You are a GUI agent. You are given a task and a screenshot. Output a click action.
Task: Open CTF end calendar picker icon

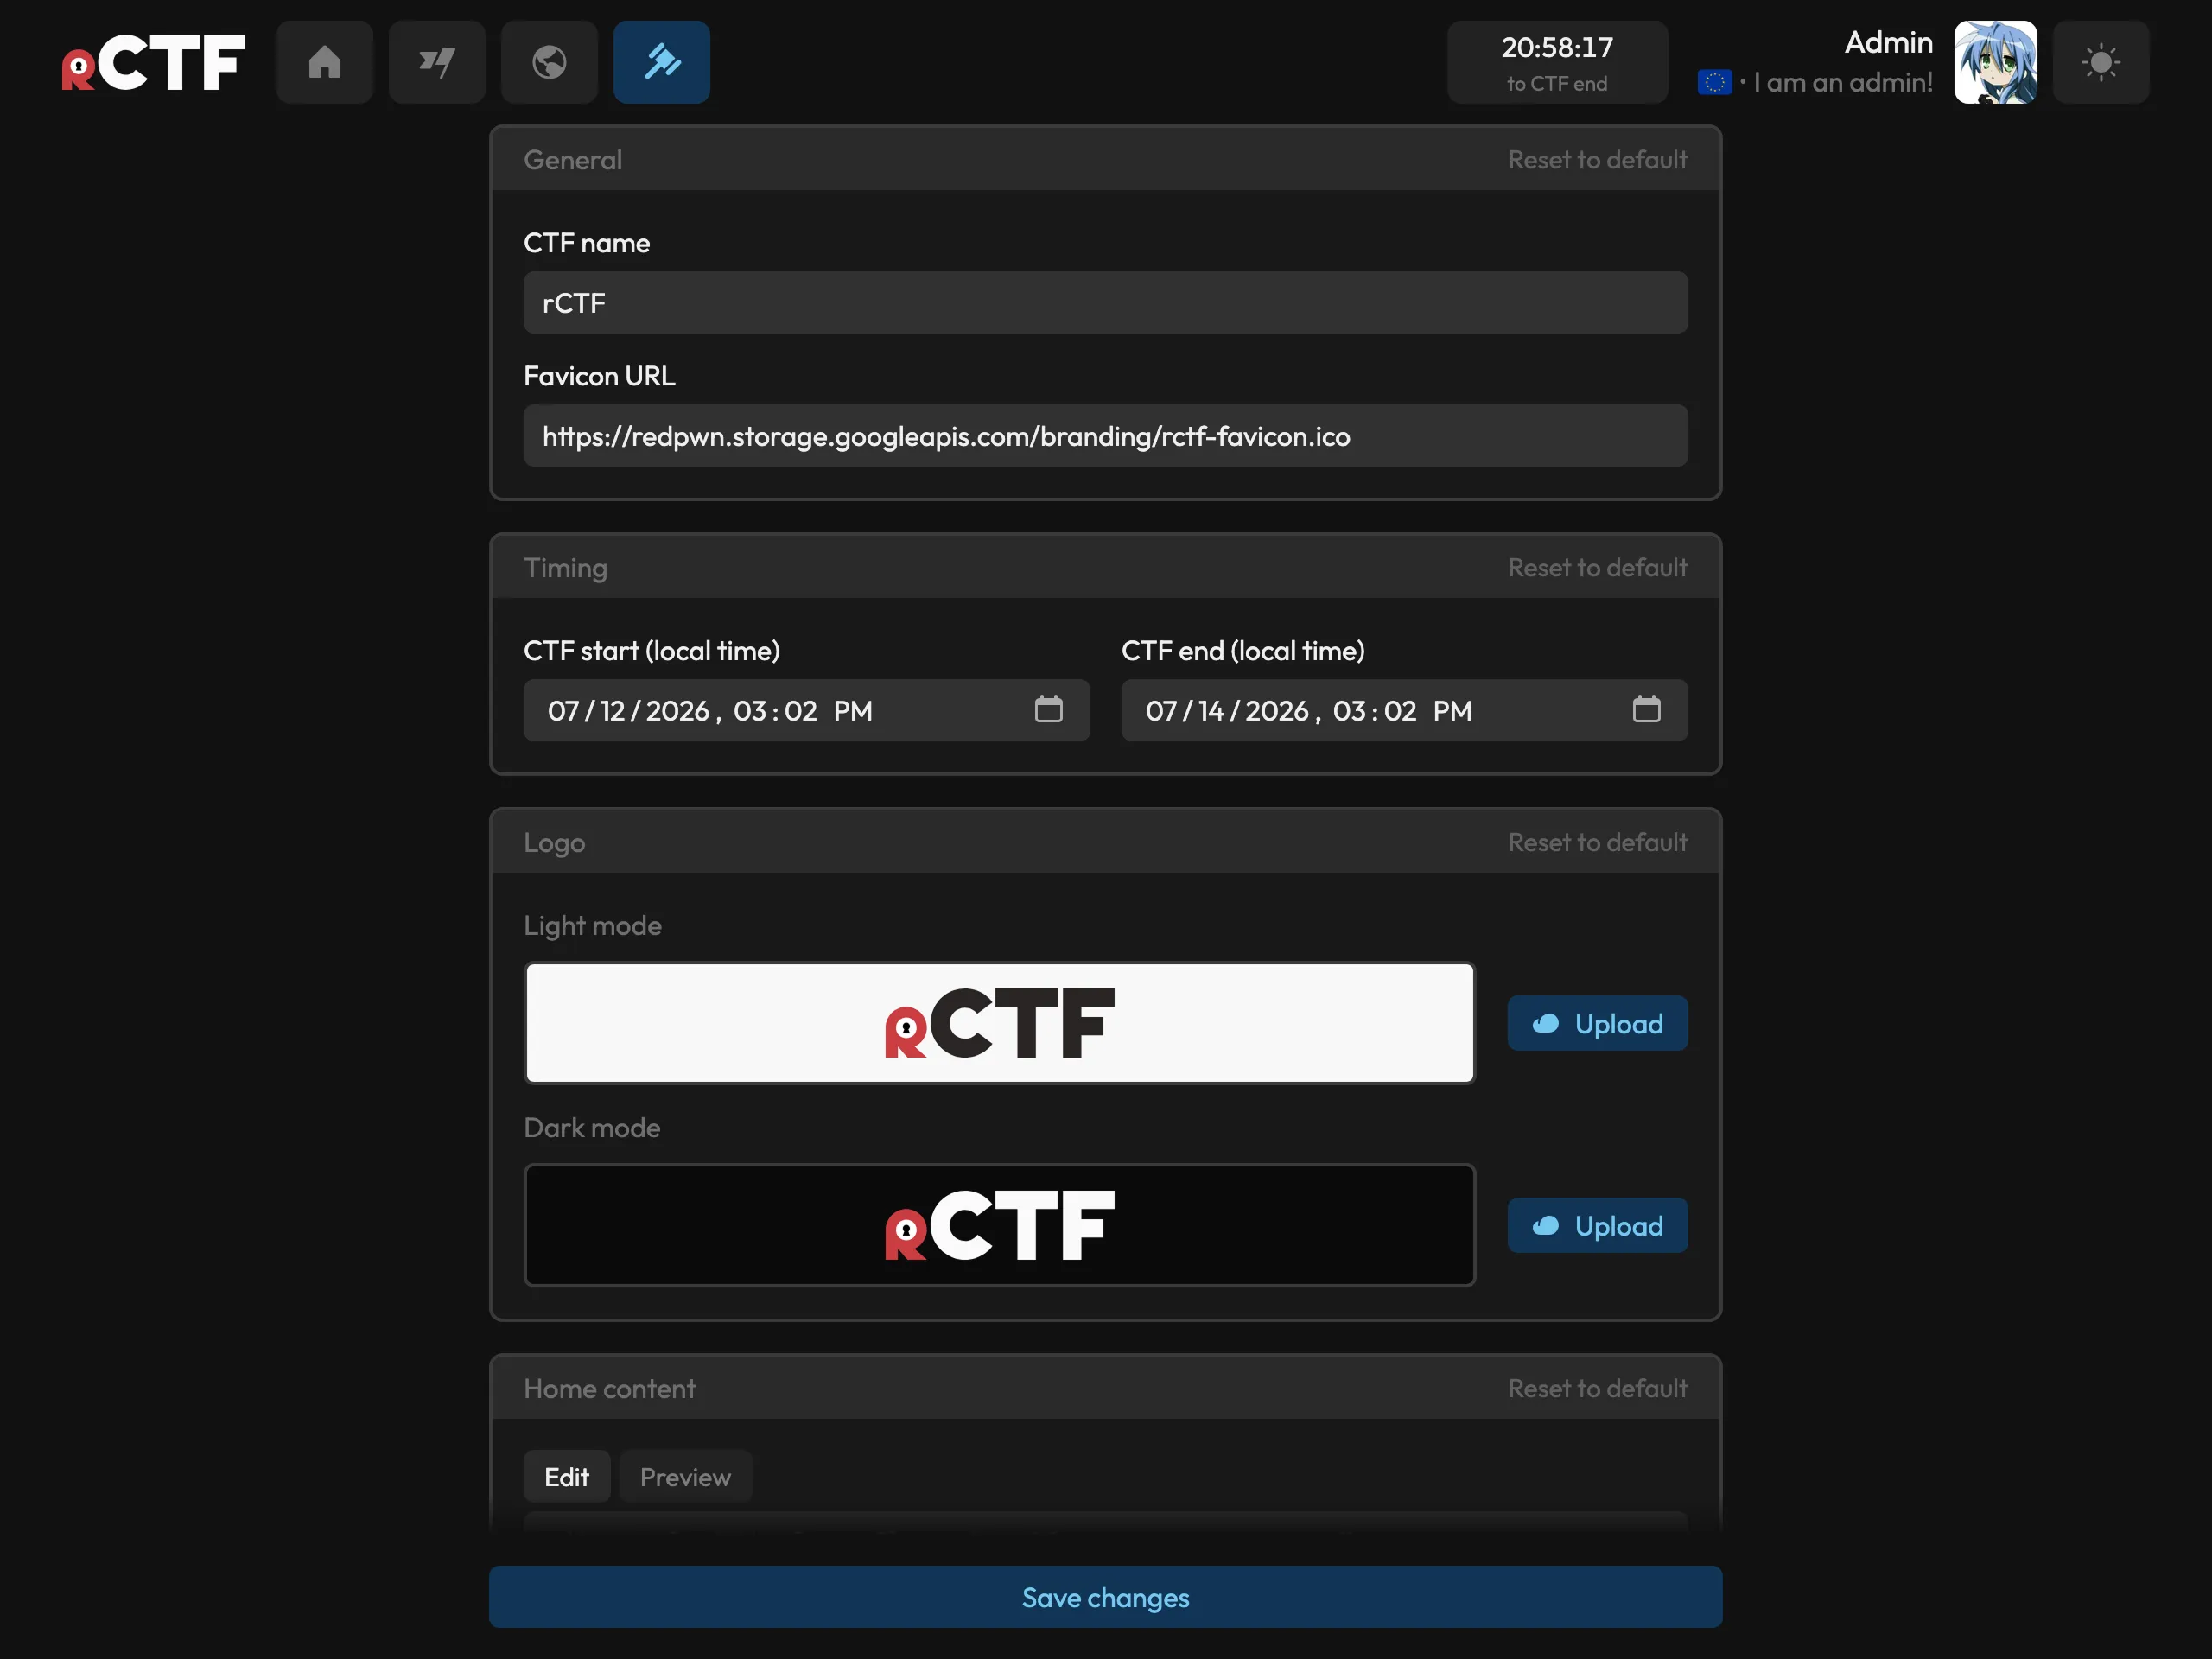click(x=1646, y=710)
